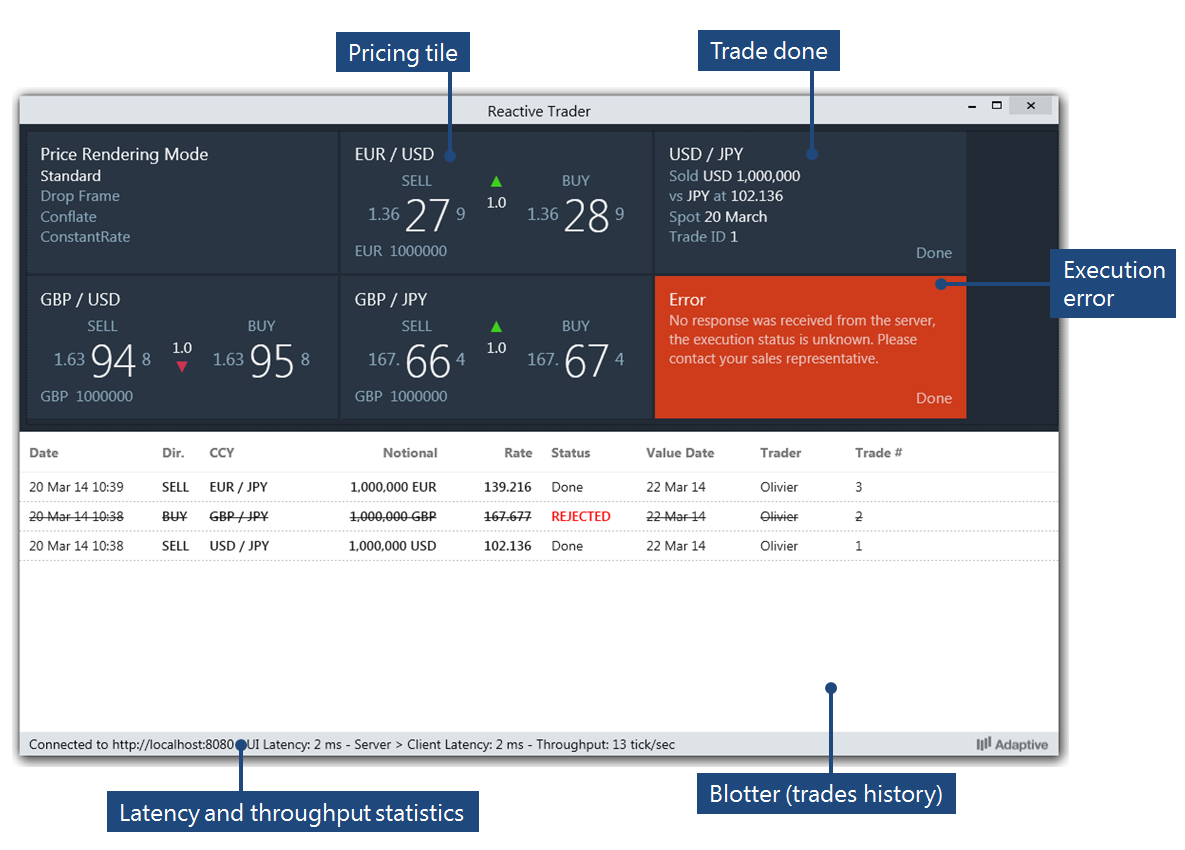This screenshot has height=850, width=1185.
Task: Click the 102.136 rate cell
Action: [x=508, y=546]
